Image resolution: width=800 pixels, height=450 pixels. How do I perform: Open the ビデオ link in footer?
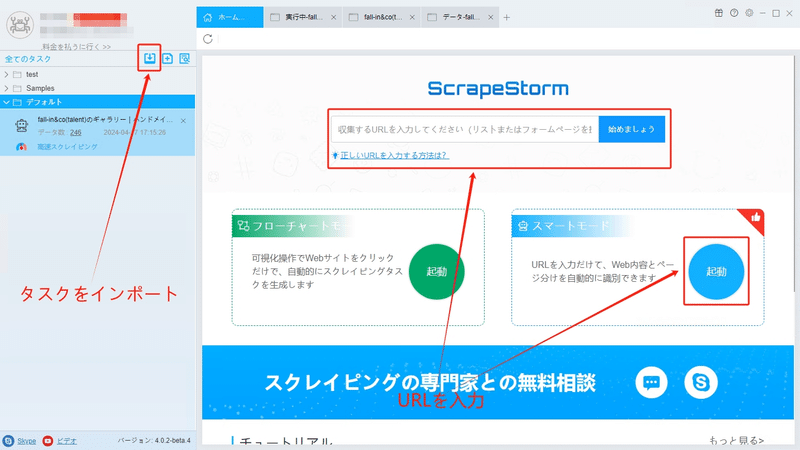pos(66,441)
